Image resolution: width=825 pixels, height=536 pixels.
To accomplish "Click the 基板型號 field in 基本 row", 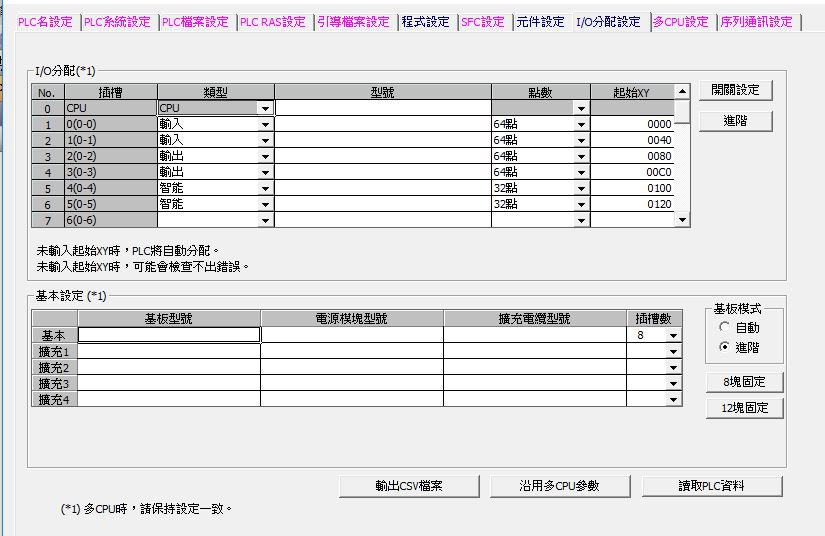I will pyautogui.click(x=169, y=335).
